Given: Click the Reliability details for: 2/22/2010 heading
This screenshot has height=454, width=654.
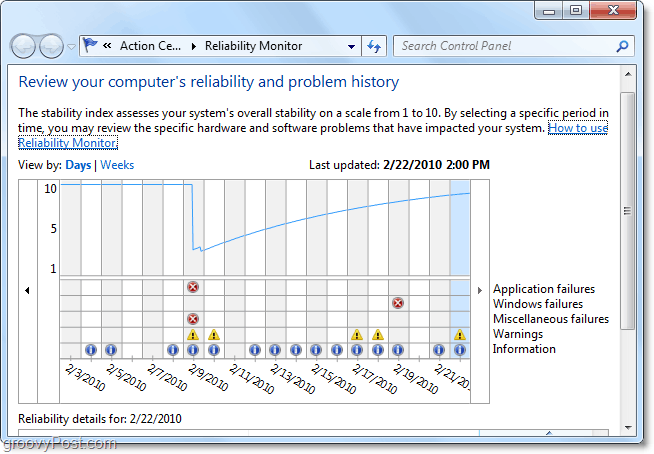Looking at the screenshot, I should pos(100,419).
